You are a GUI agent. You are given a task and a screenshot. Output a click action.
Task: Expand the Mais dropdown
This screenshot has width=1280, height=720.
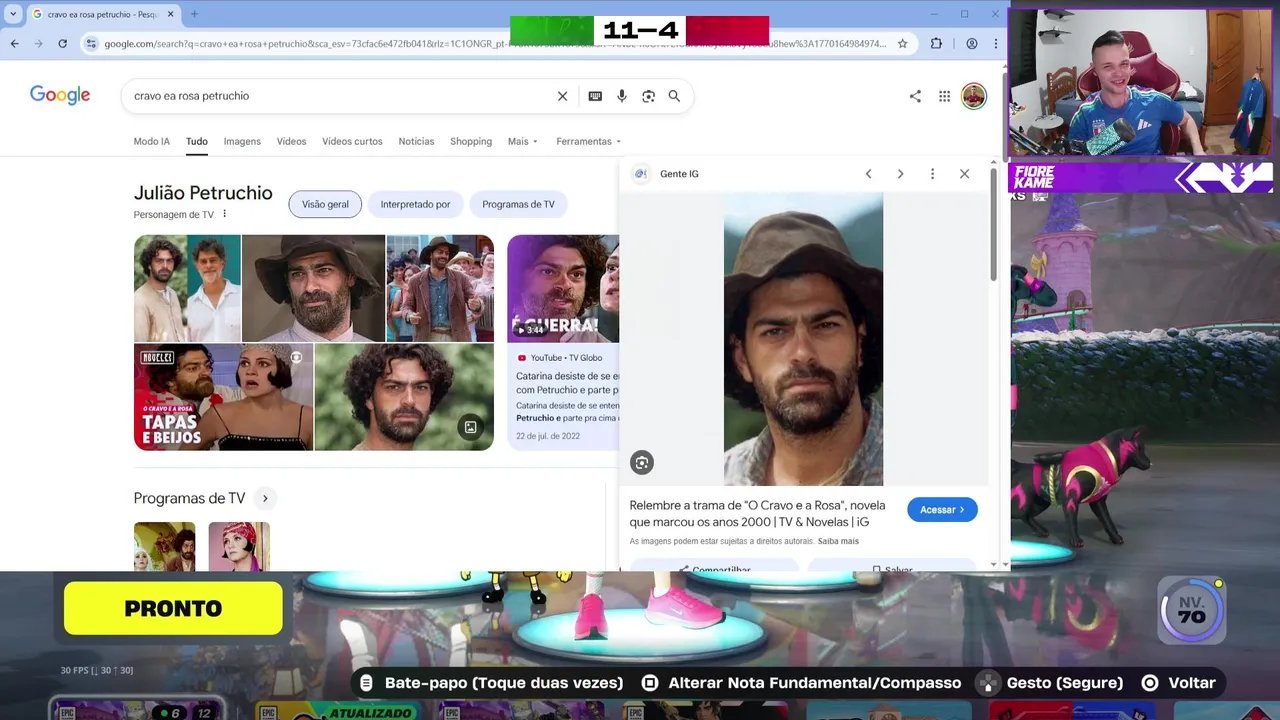(522, 141)
